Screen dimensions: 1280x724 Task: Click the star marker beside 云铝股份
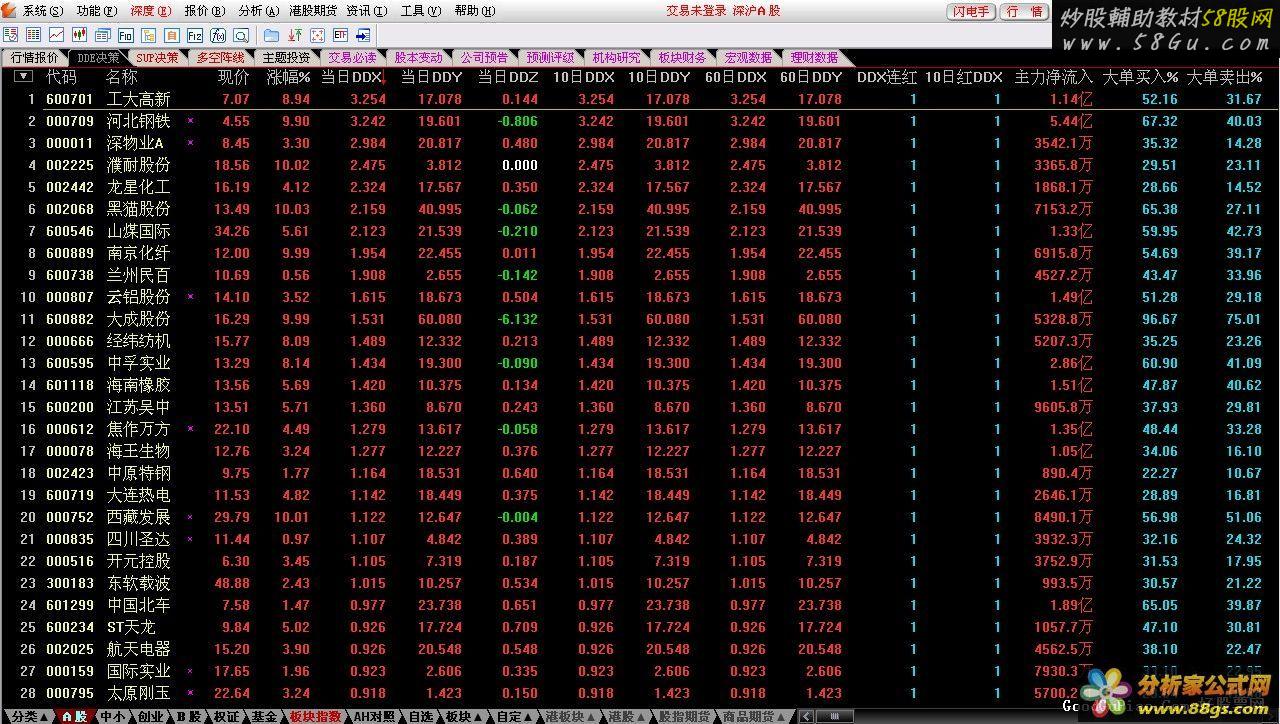(190, 297)
